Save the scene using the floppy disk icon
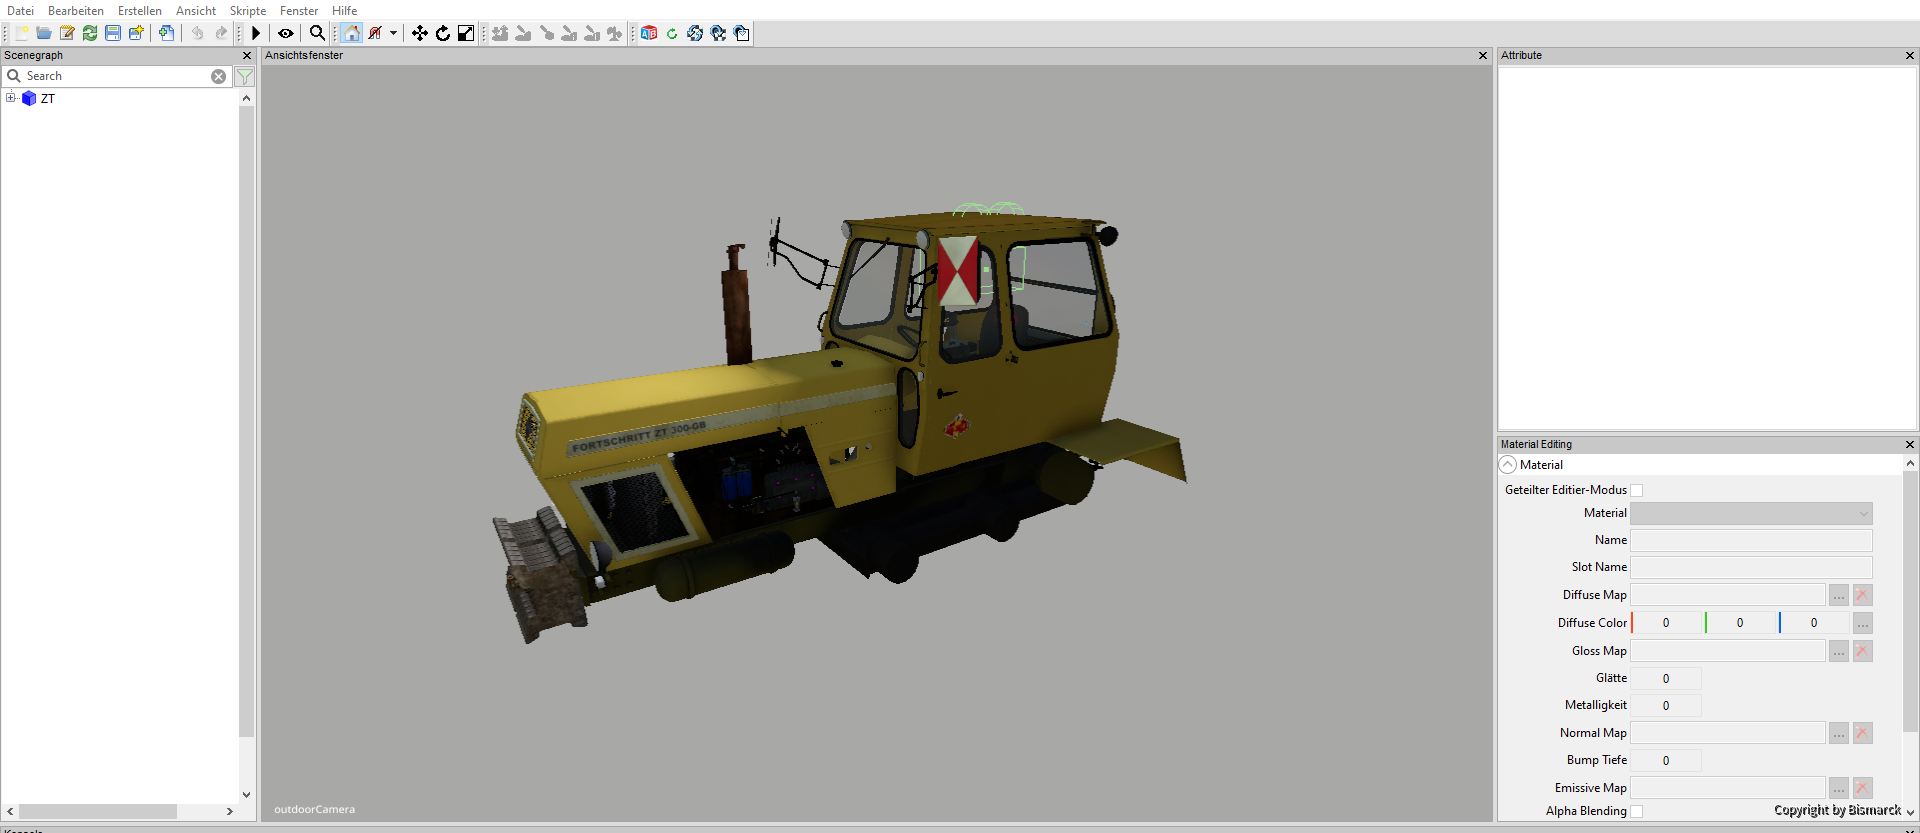 pos(113,33)
